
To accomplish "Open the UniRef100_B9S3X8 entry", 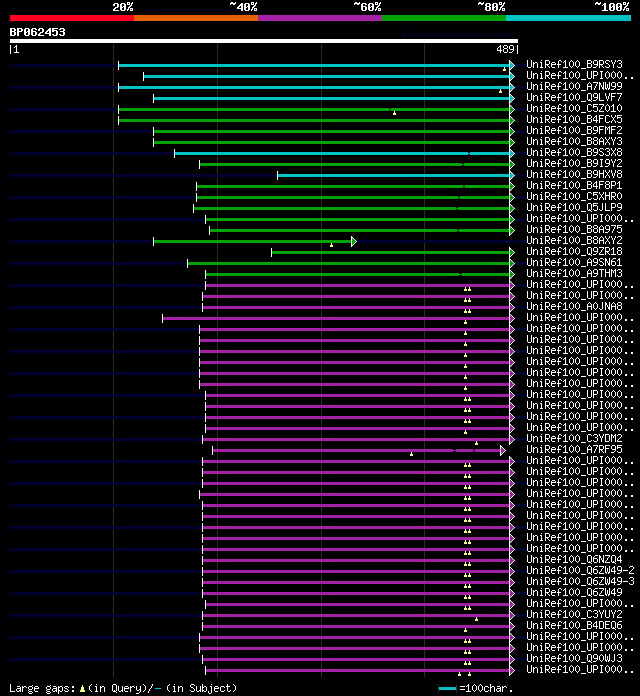I will [574, 153].
